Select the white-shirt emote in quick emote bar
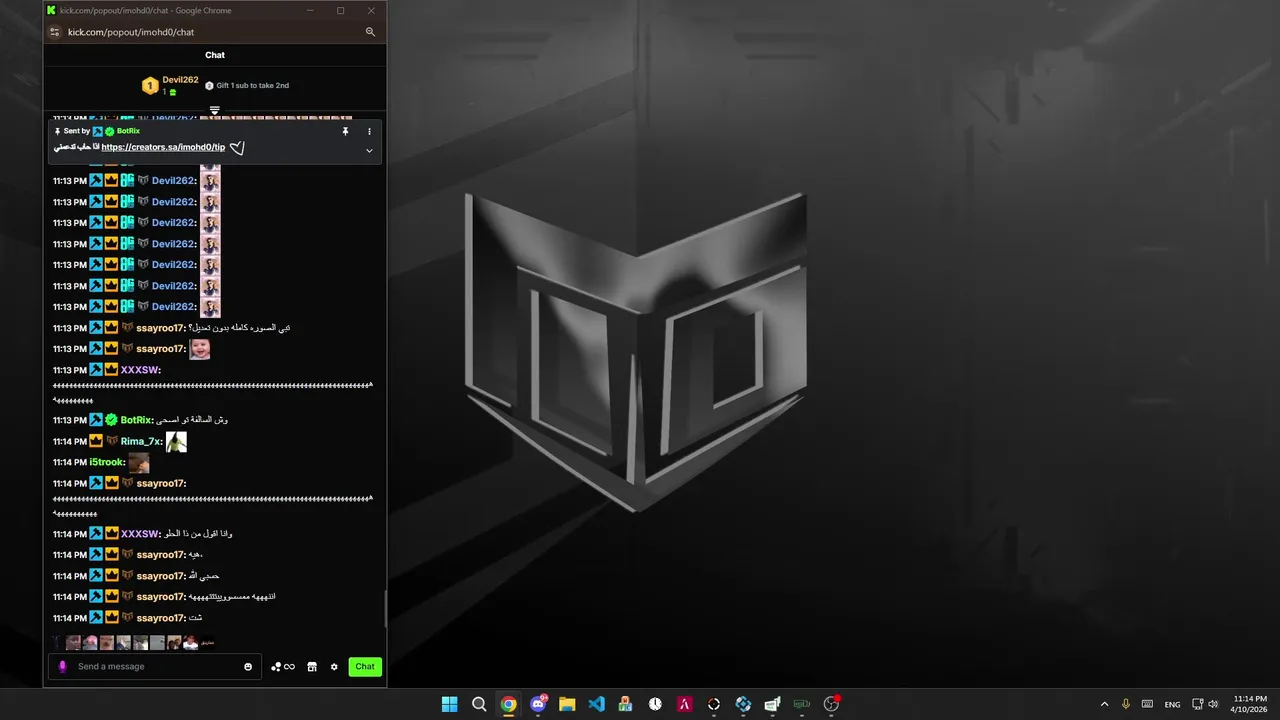Screen dimensions: 1280x720 (190, 643)
